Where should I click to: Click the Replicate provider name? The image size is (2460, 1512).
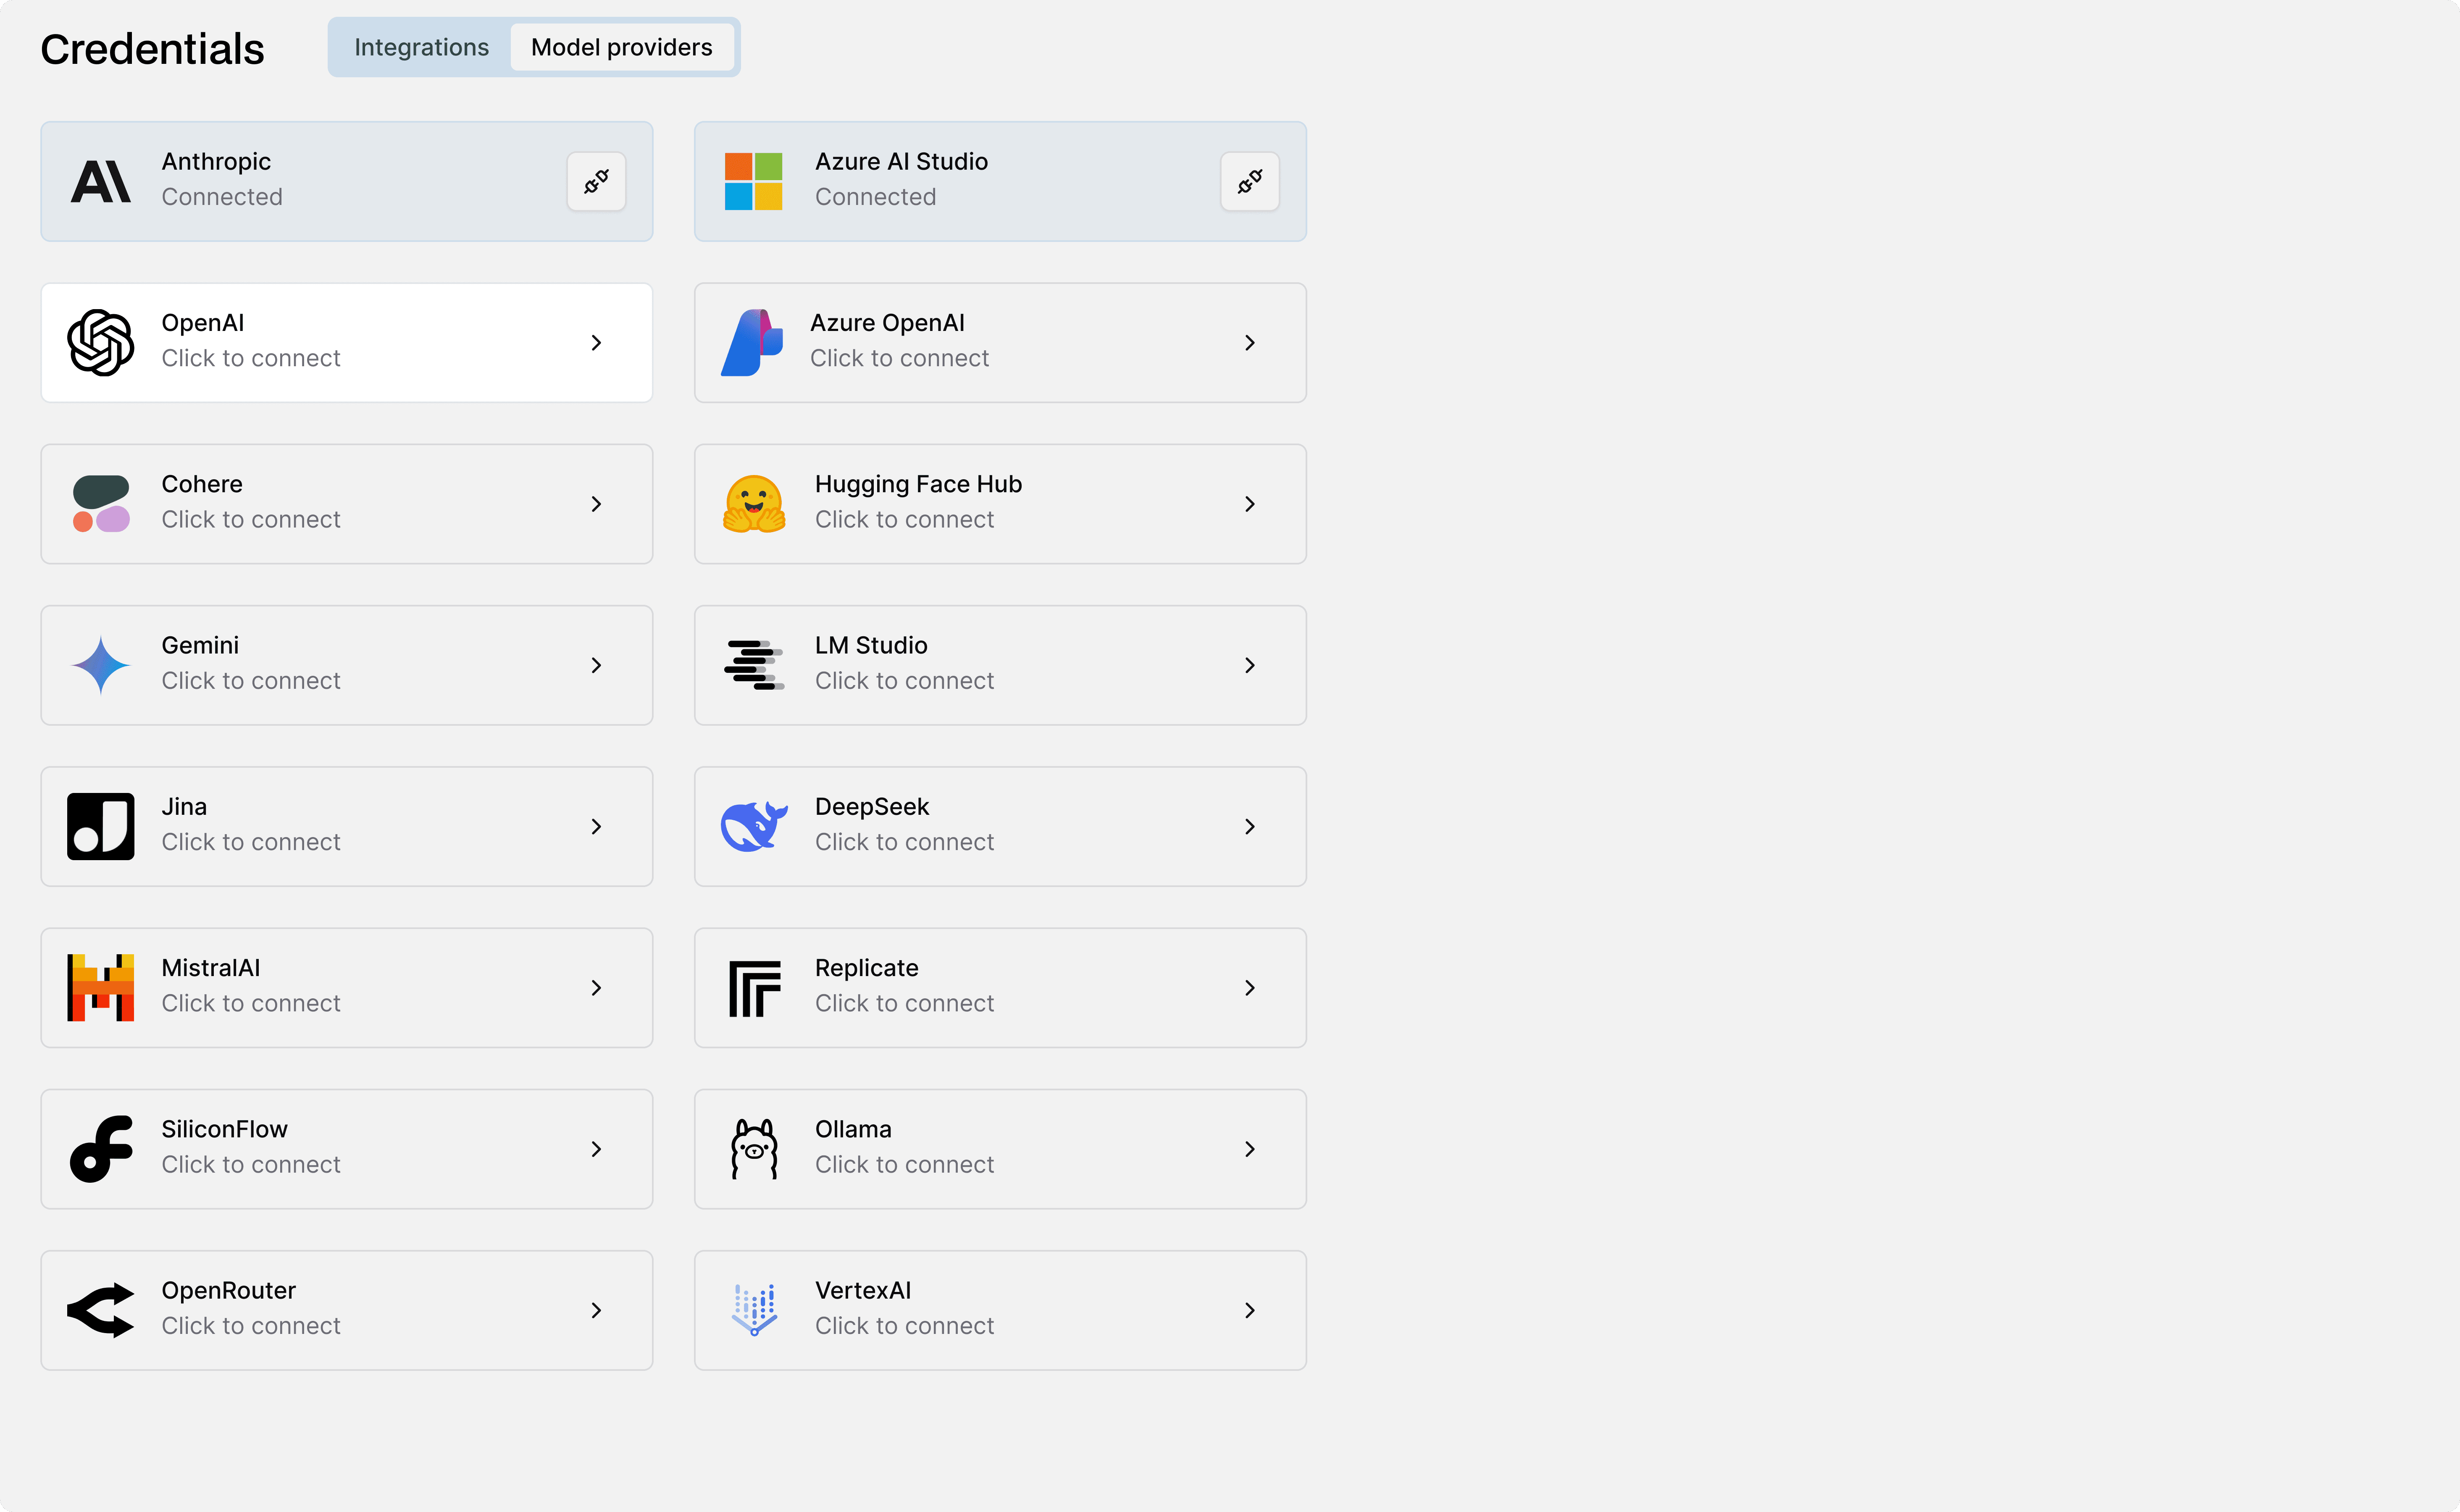pyautogui.click(x=866, y=968)
